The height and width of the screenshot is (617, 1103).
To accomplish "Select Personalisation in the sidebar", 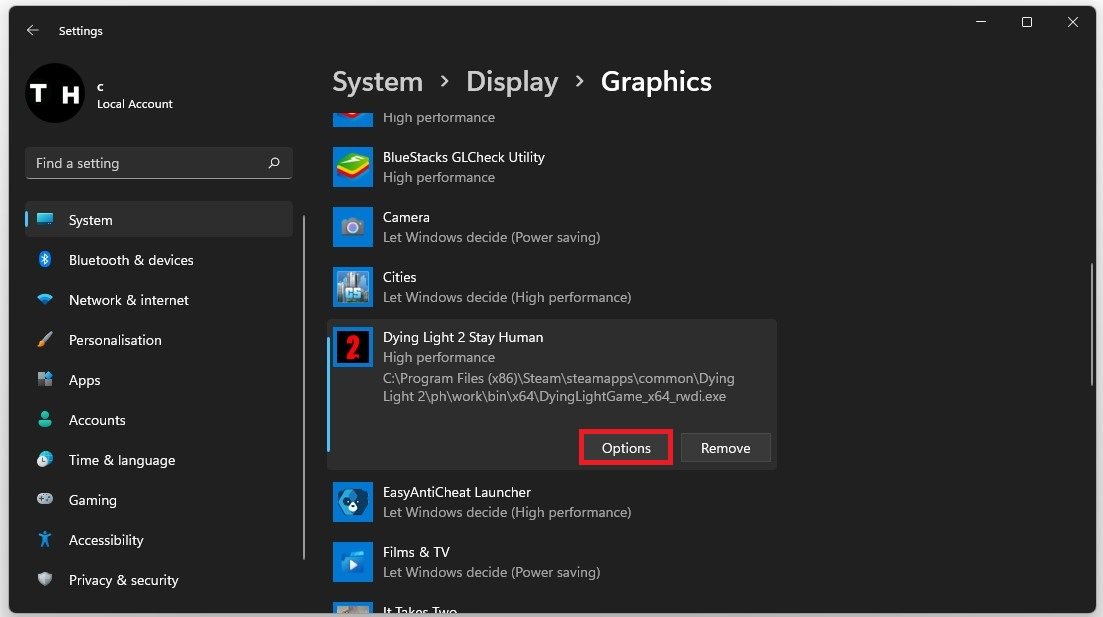I will click(x=159, y=340).
